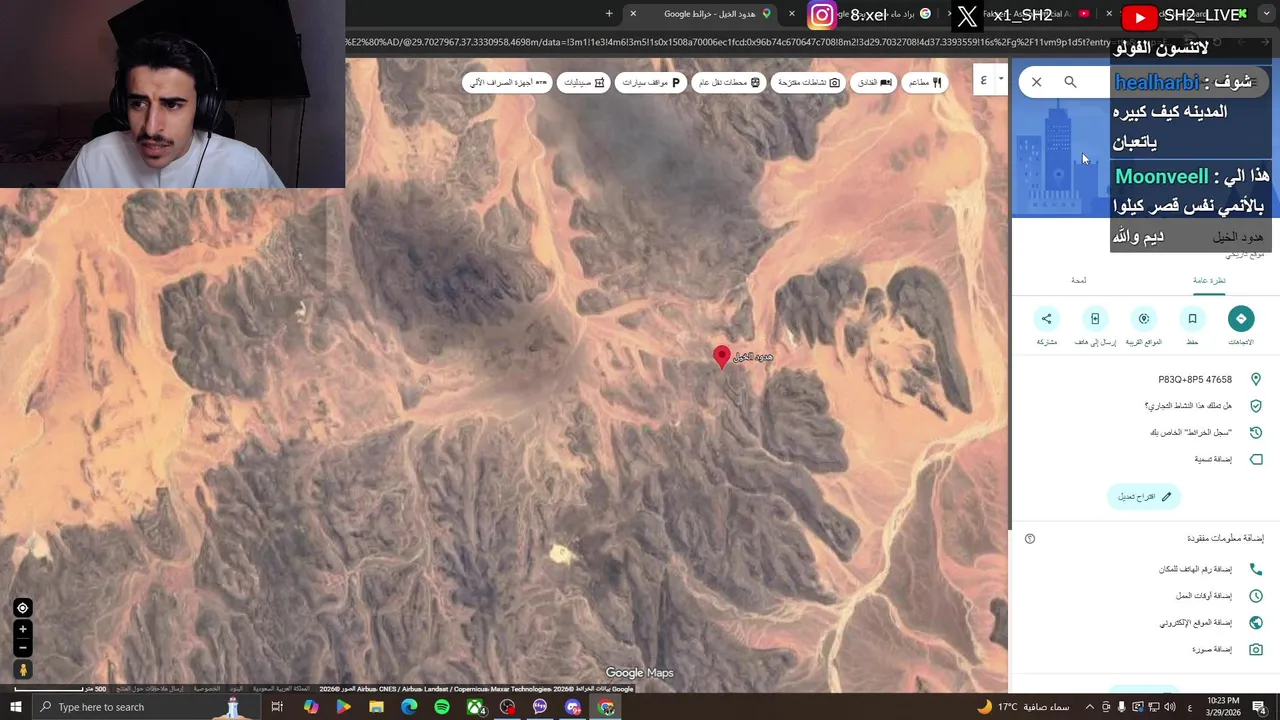The width and height of the screenshot is (1280, 720).
Task: Click the Send to phone (إرسال إلى هاتف) icon
Action: (1095, 319)
